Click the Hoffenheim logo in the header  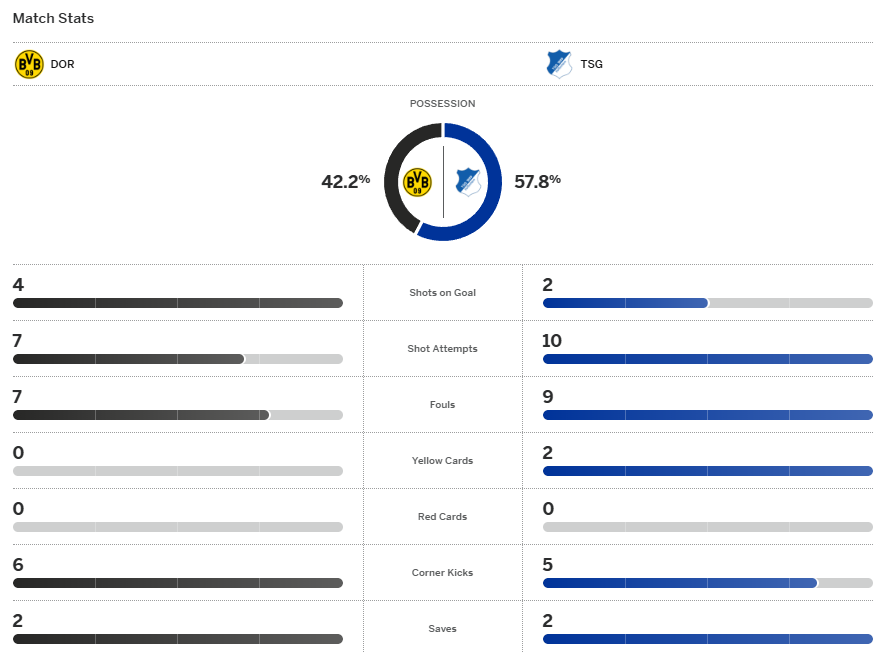(x=559, y=64)
